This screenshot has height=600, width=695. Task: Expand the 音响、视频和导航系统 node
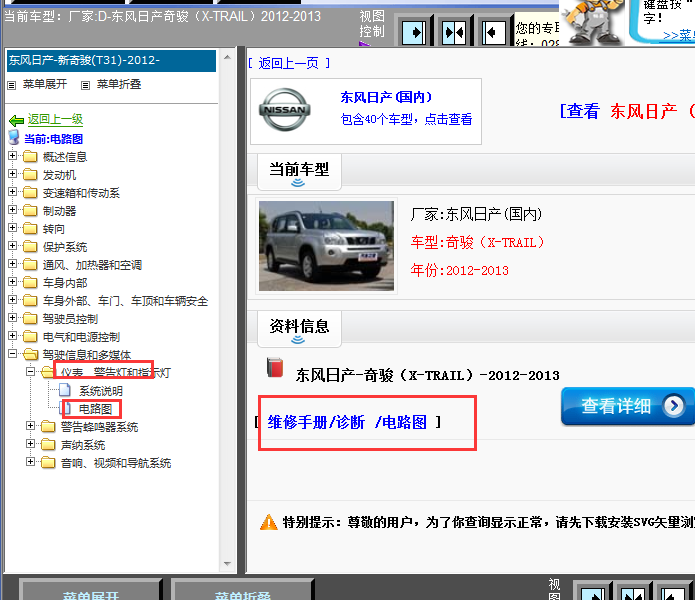(x=30, y=461)
